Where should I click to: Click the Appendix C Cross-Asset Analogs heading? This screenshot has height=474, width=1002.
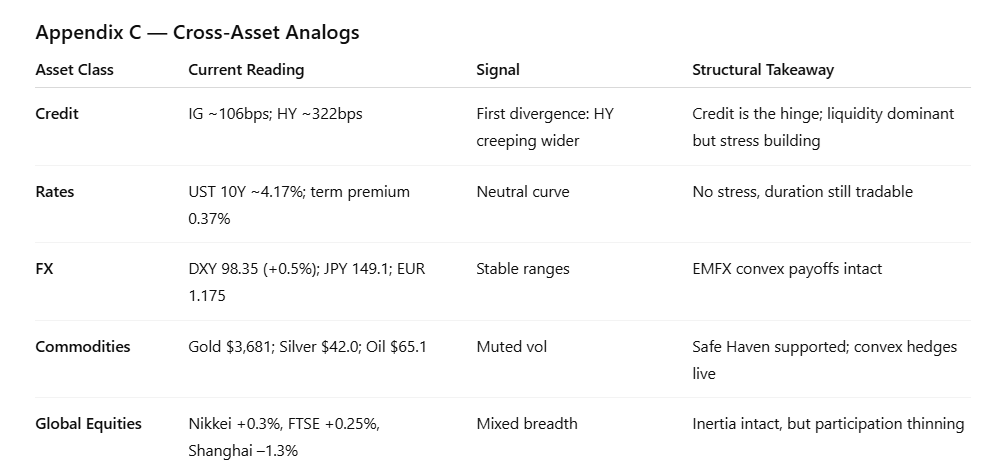(x=197, y=33)
